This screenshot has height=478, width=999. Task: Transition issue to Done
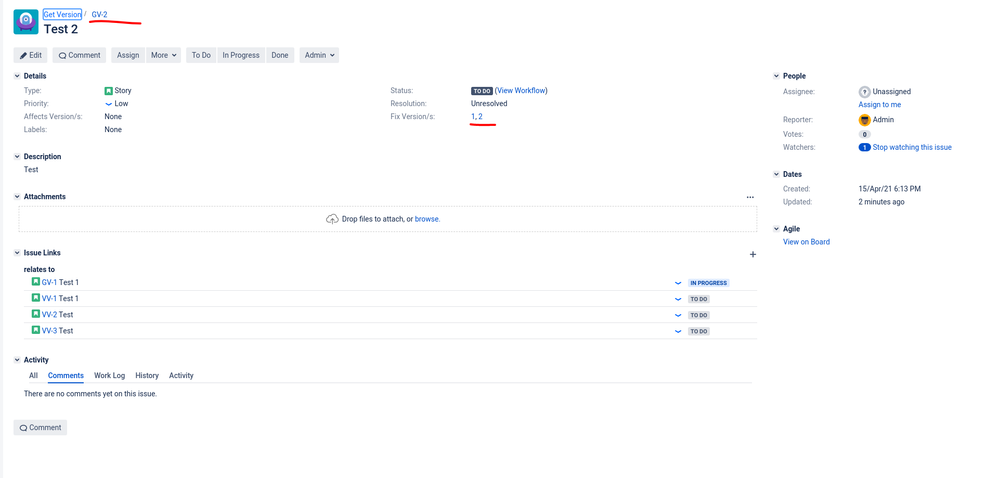click(280, 55)
